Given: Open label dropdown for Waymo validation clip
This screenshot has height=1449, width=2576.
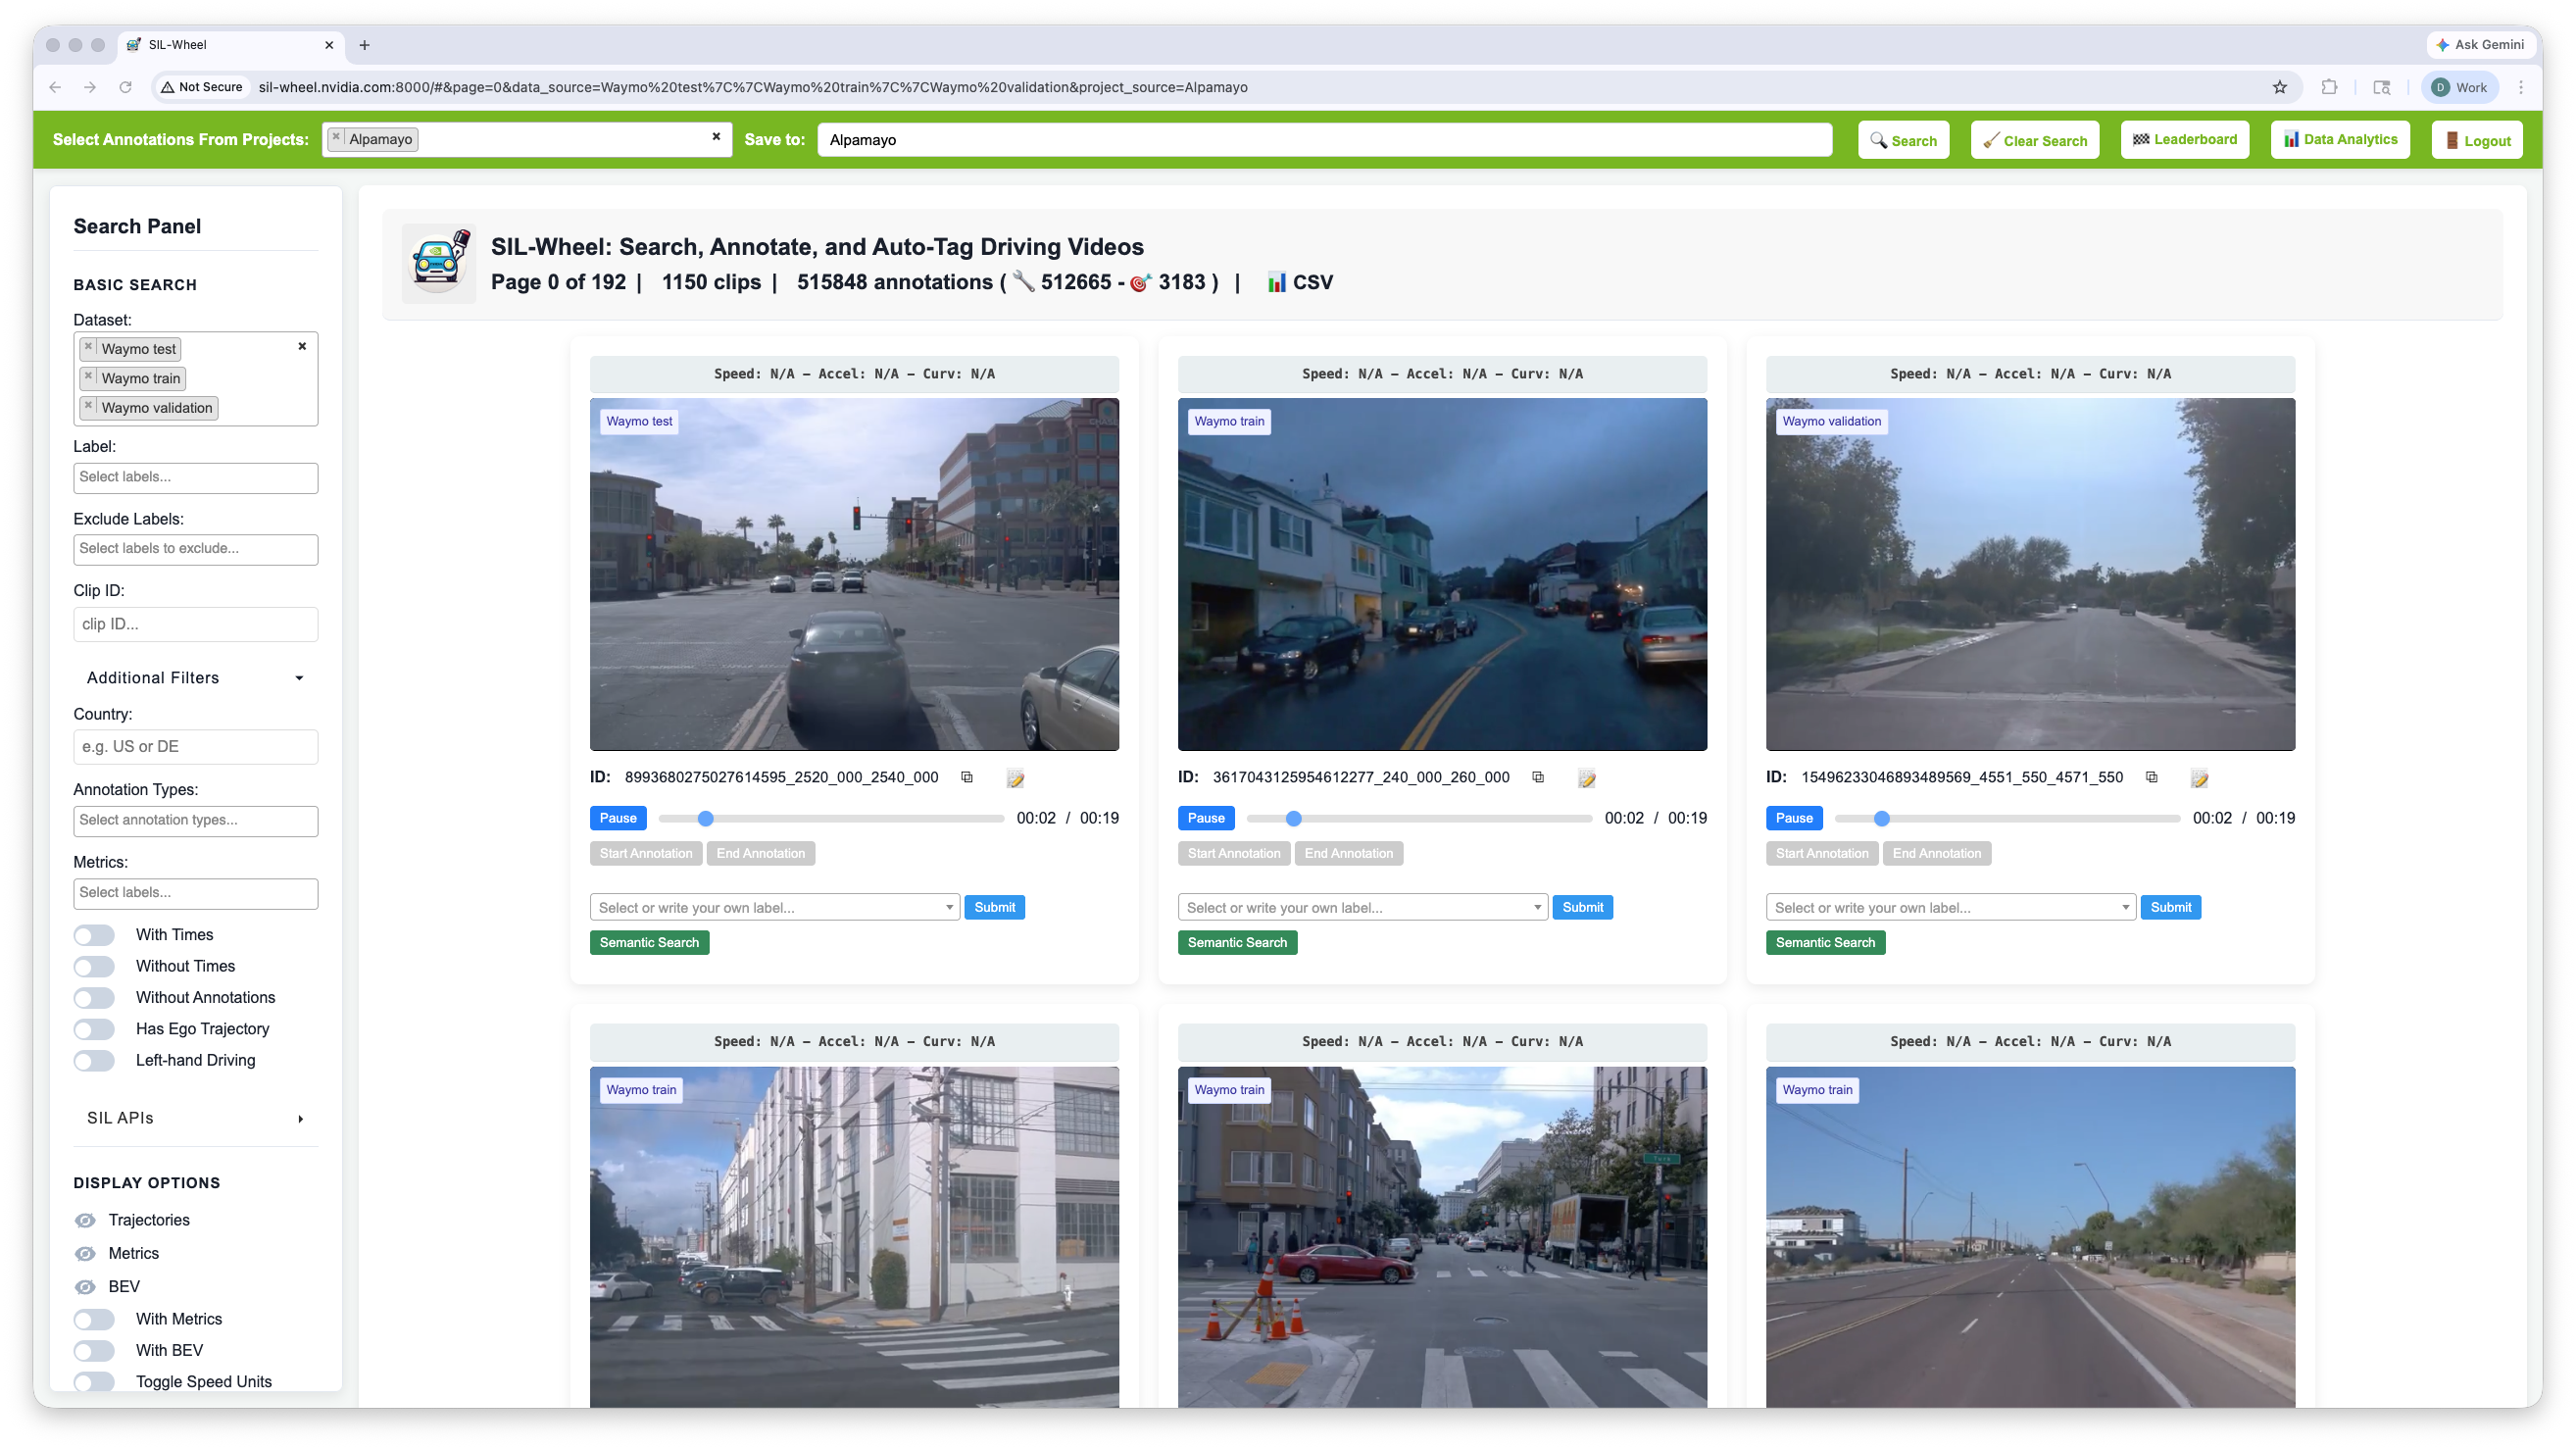Looking at the screenshot, I should pos(1951,907).
